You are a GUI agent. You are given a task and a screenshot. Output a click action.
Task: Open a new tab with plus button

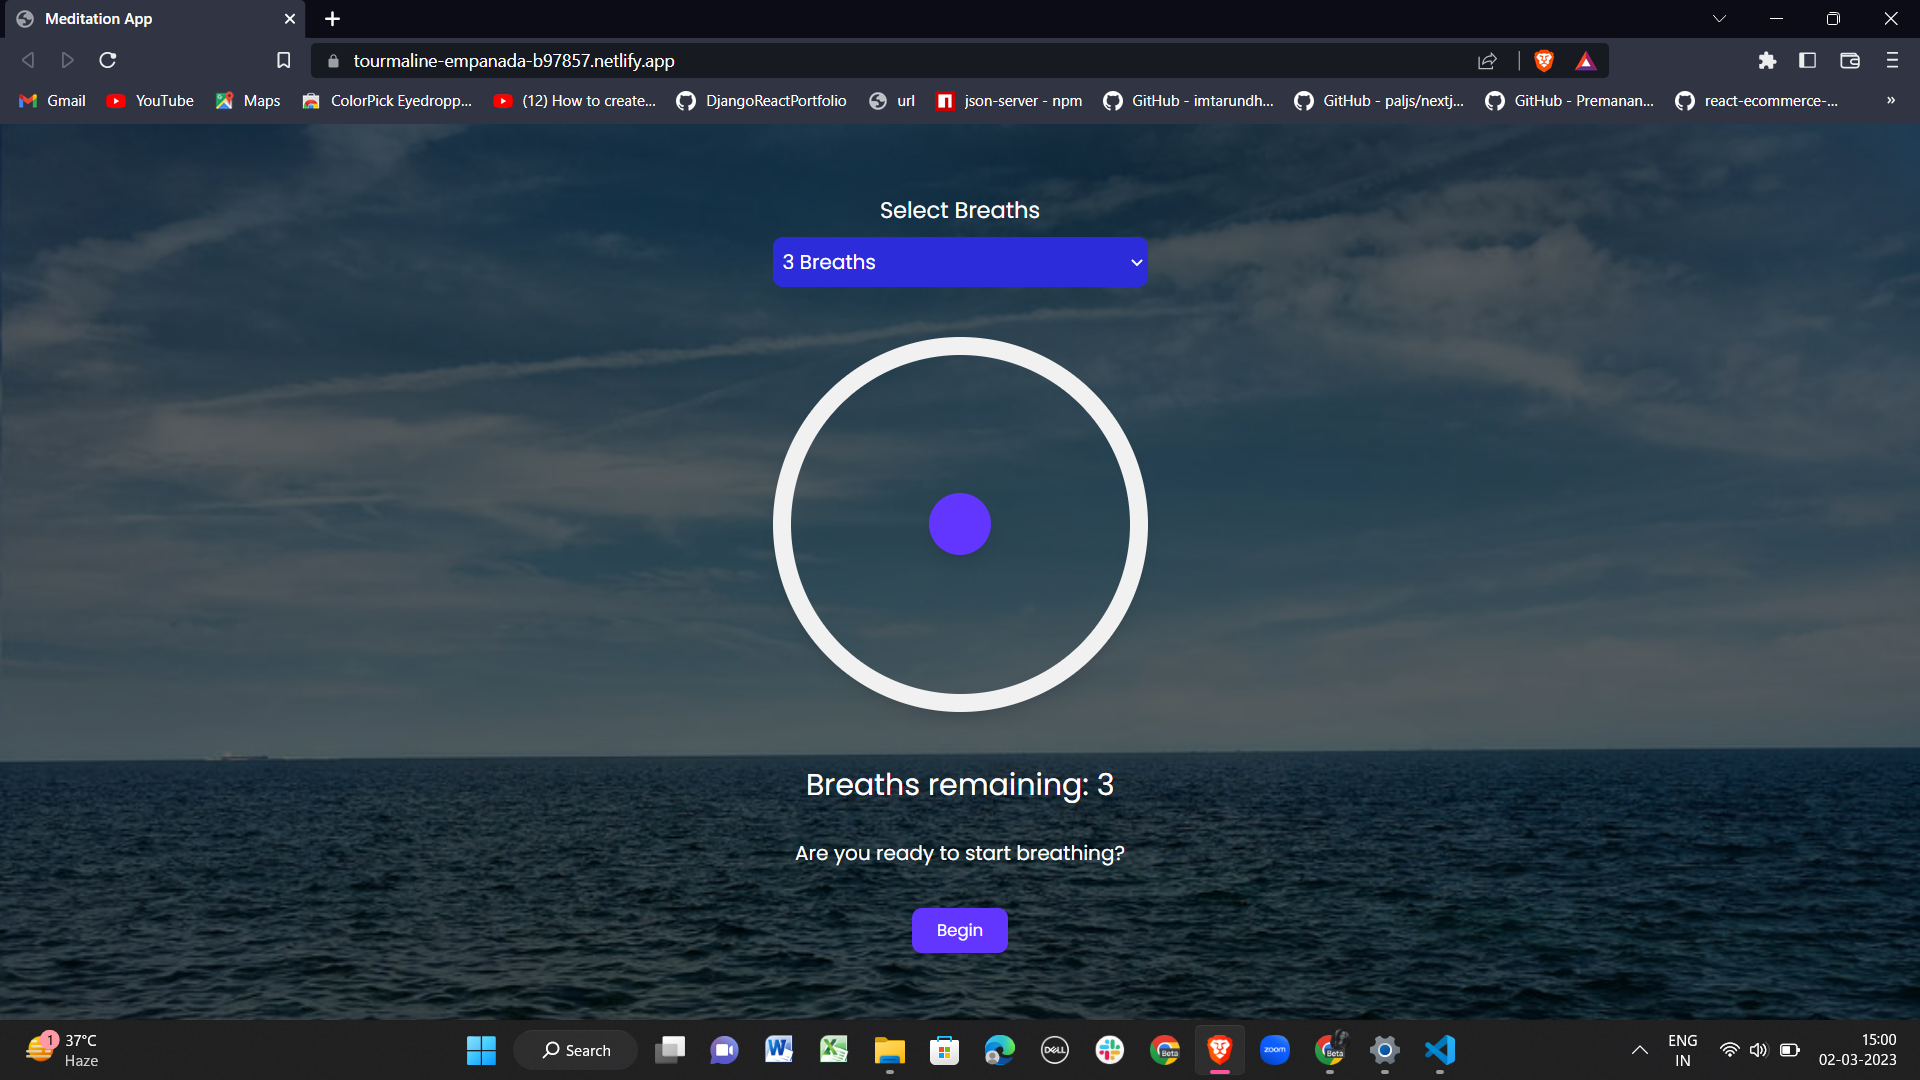[332, 19]
